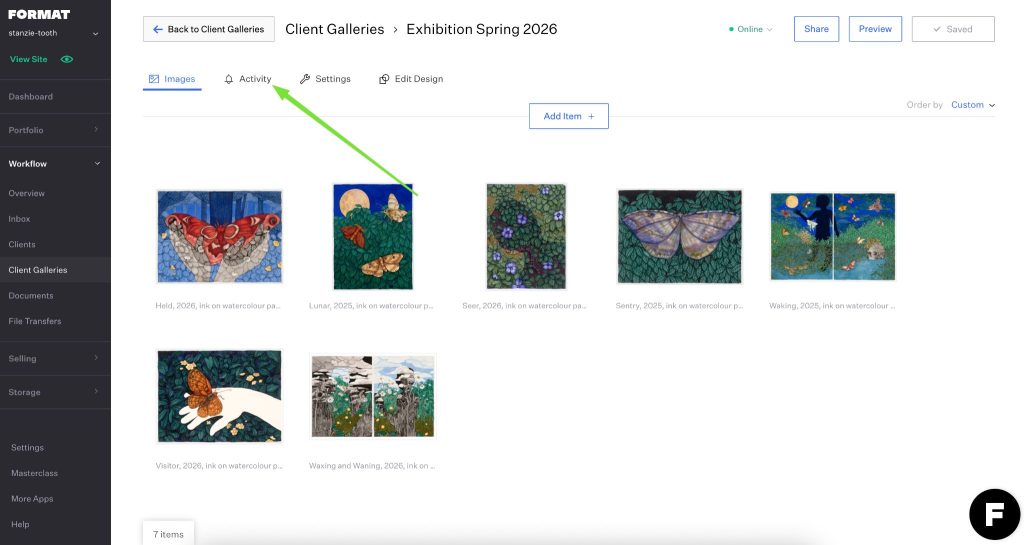The image size is (1024, 545).
Task: Click the eye icon beside View Site
Action: (67, 59)
